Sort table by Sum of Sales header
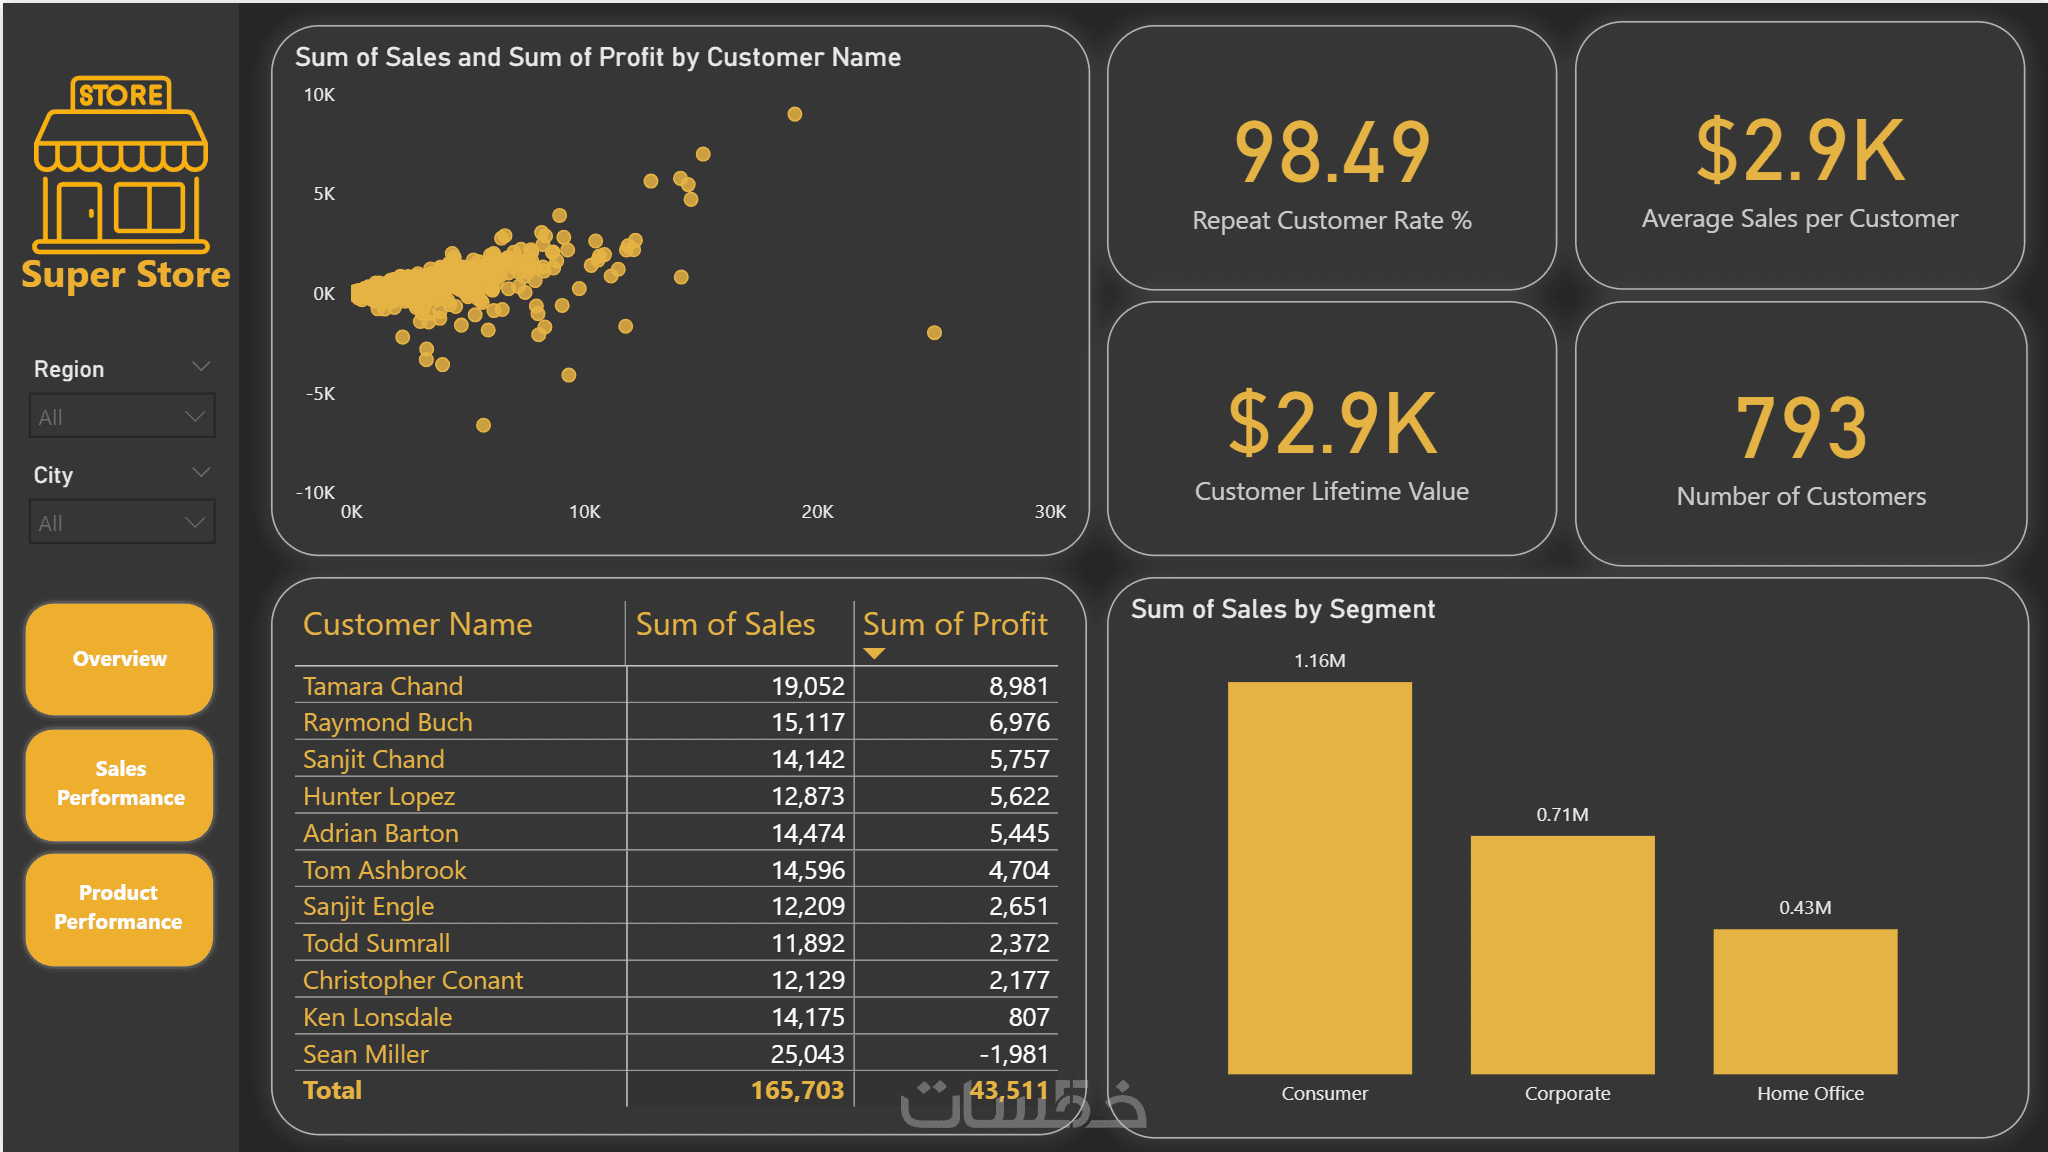 point(725,625)
